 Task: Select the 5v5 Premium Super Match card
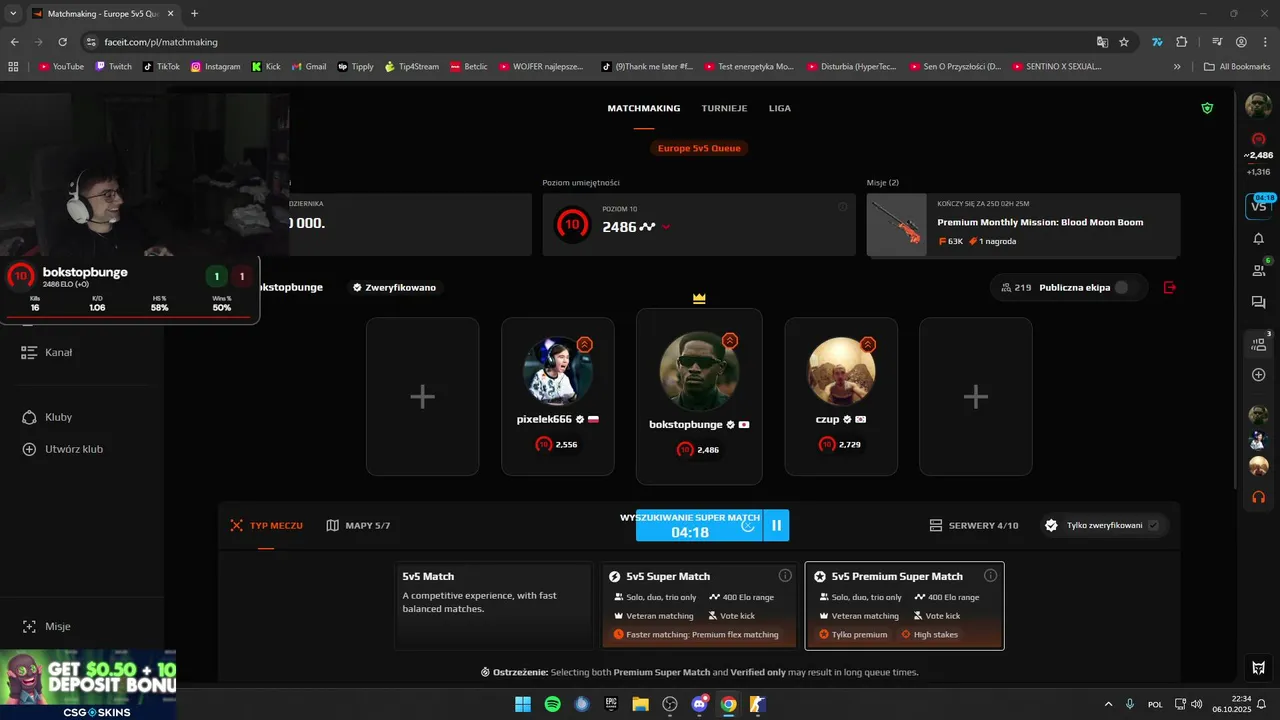pyautogui.click(x=905, y=606)
